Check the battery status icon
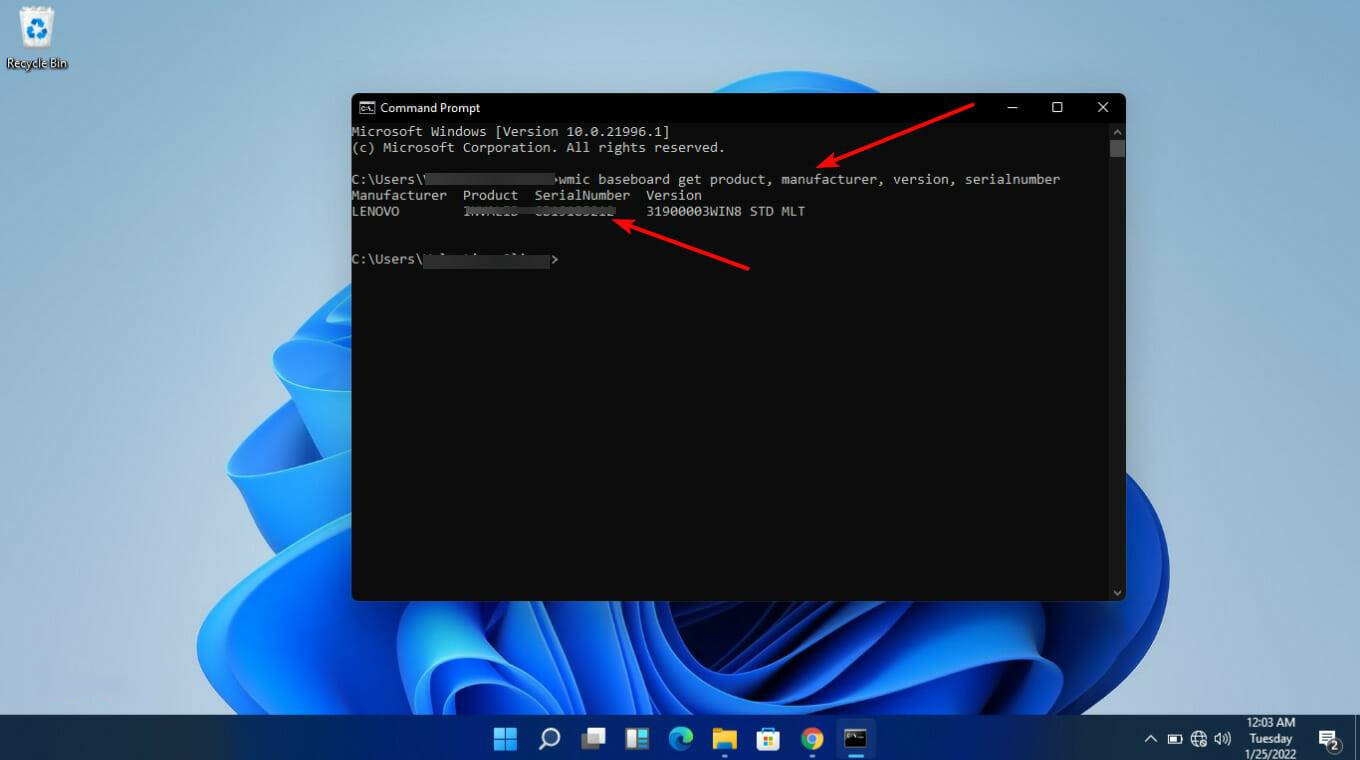The width and height of the screenshot is (1360, 760). (x=1175, y=738)
